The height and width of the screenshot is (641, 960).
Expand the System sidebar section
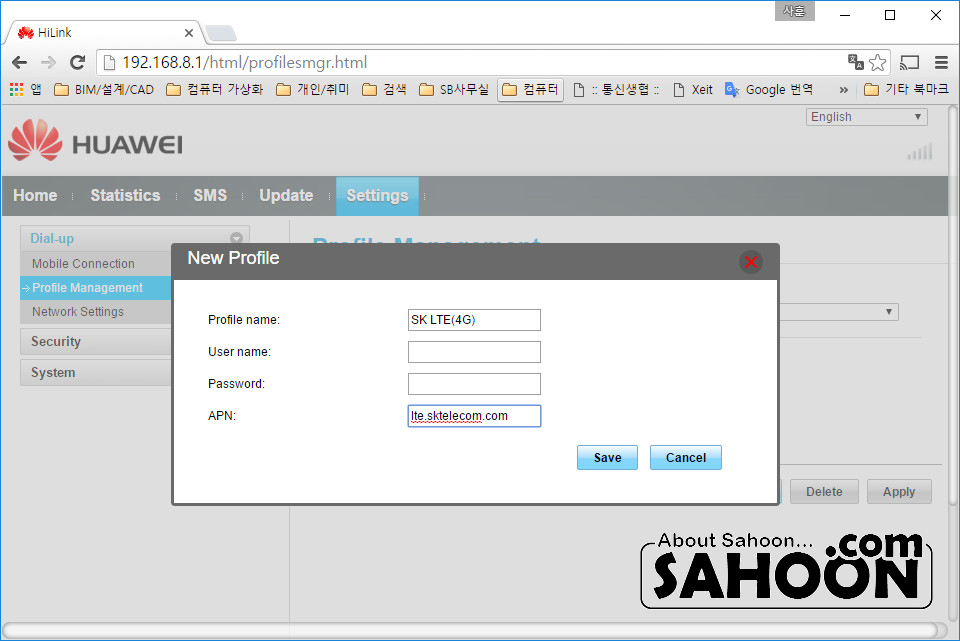96,372
